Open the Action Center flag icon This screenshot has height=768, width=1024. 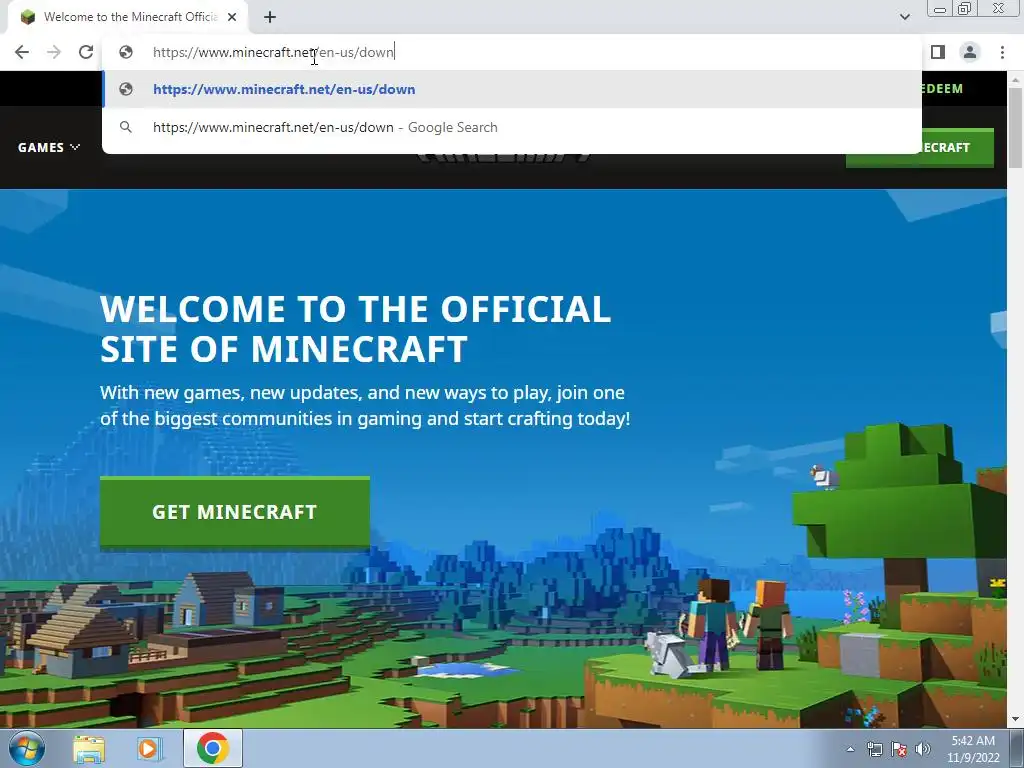899,749
